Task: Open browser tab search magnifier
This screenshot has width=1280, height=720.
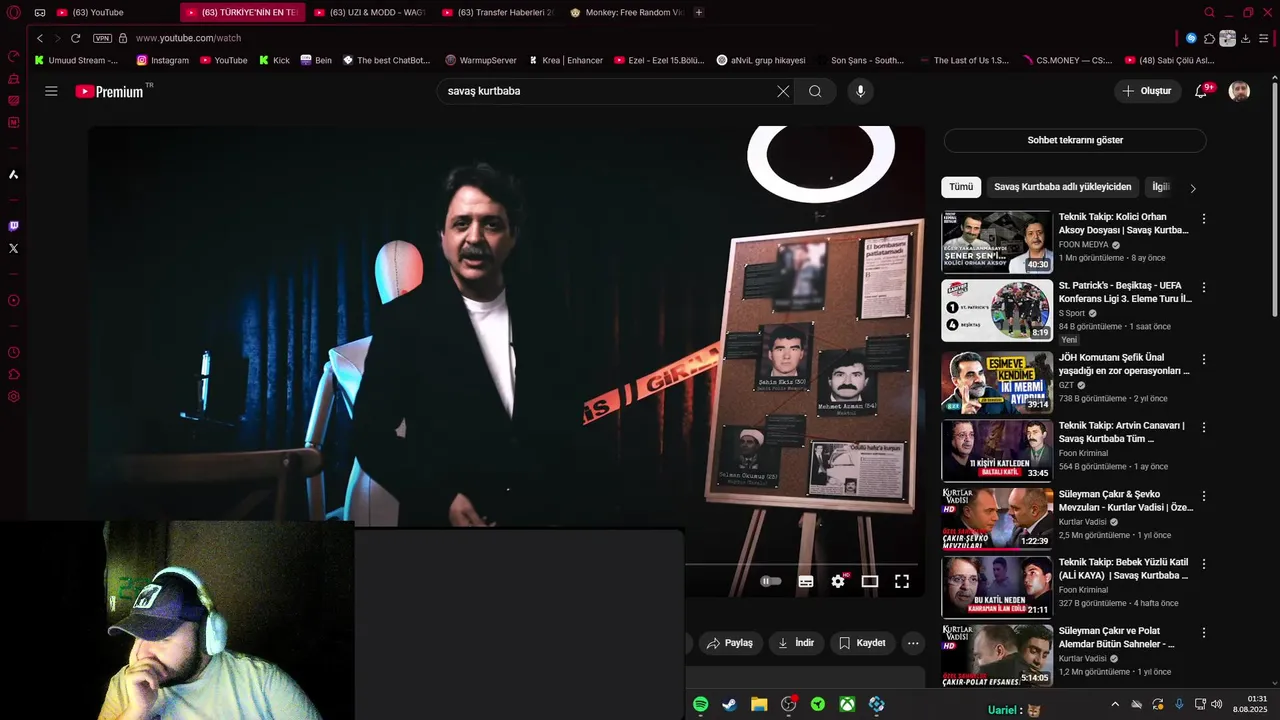Action: 1209,13
